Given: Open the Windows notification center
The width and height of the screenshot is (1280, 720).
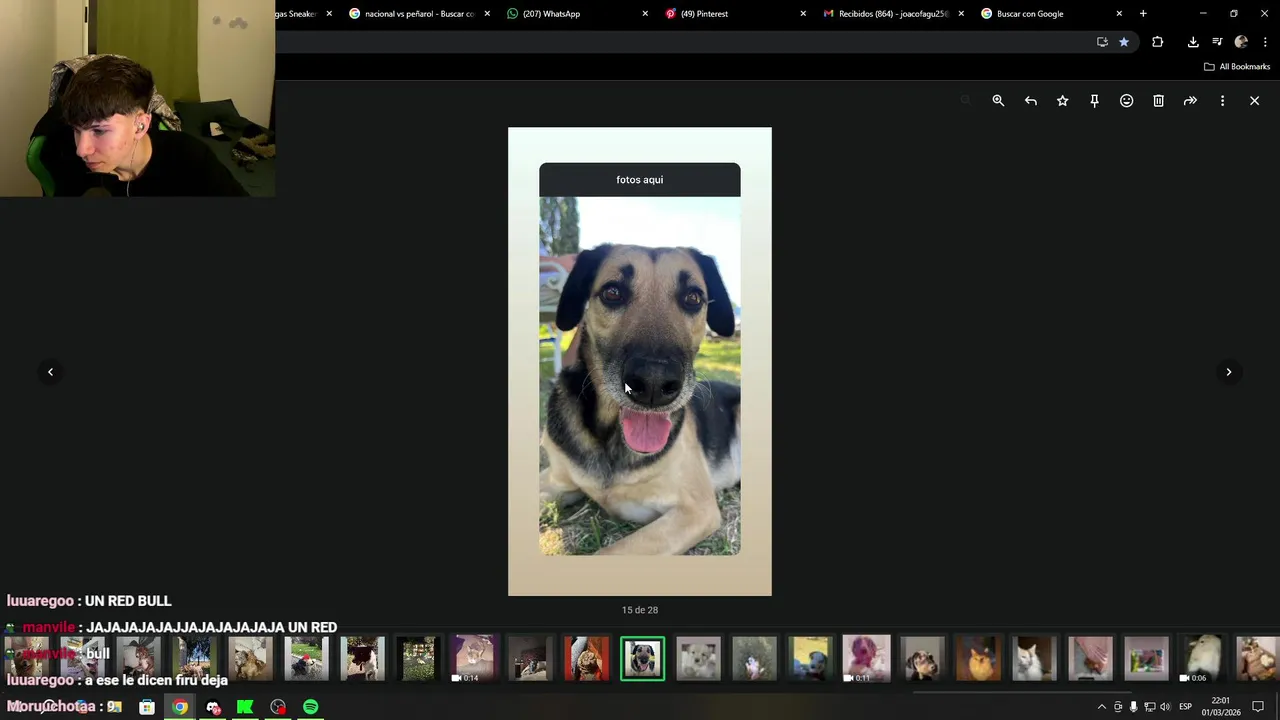Looking at the screenshot, I should [1258, 707].
